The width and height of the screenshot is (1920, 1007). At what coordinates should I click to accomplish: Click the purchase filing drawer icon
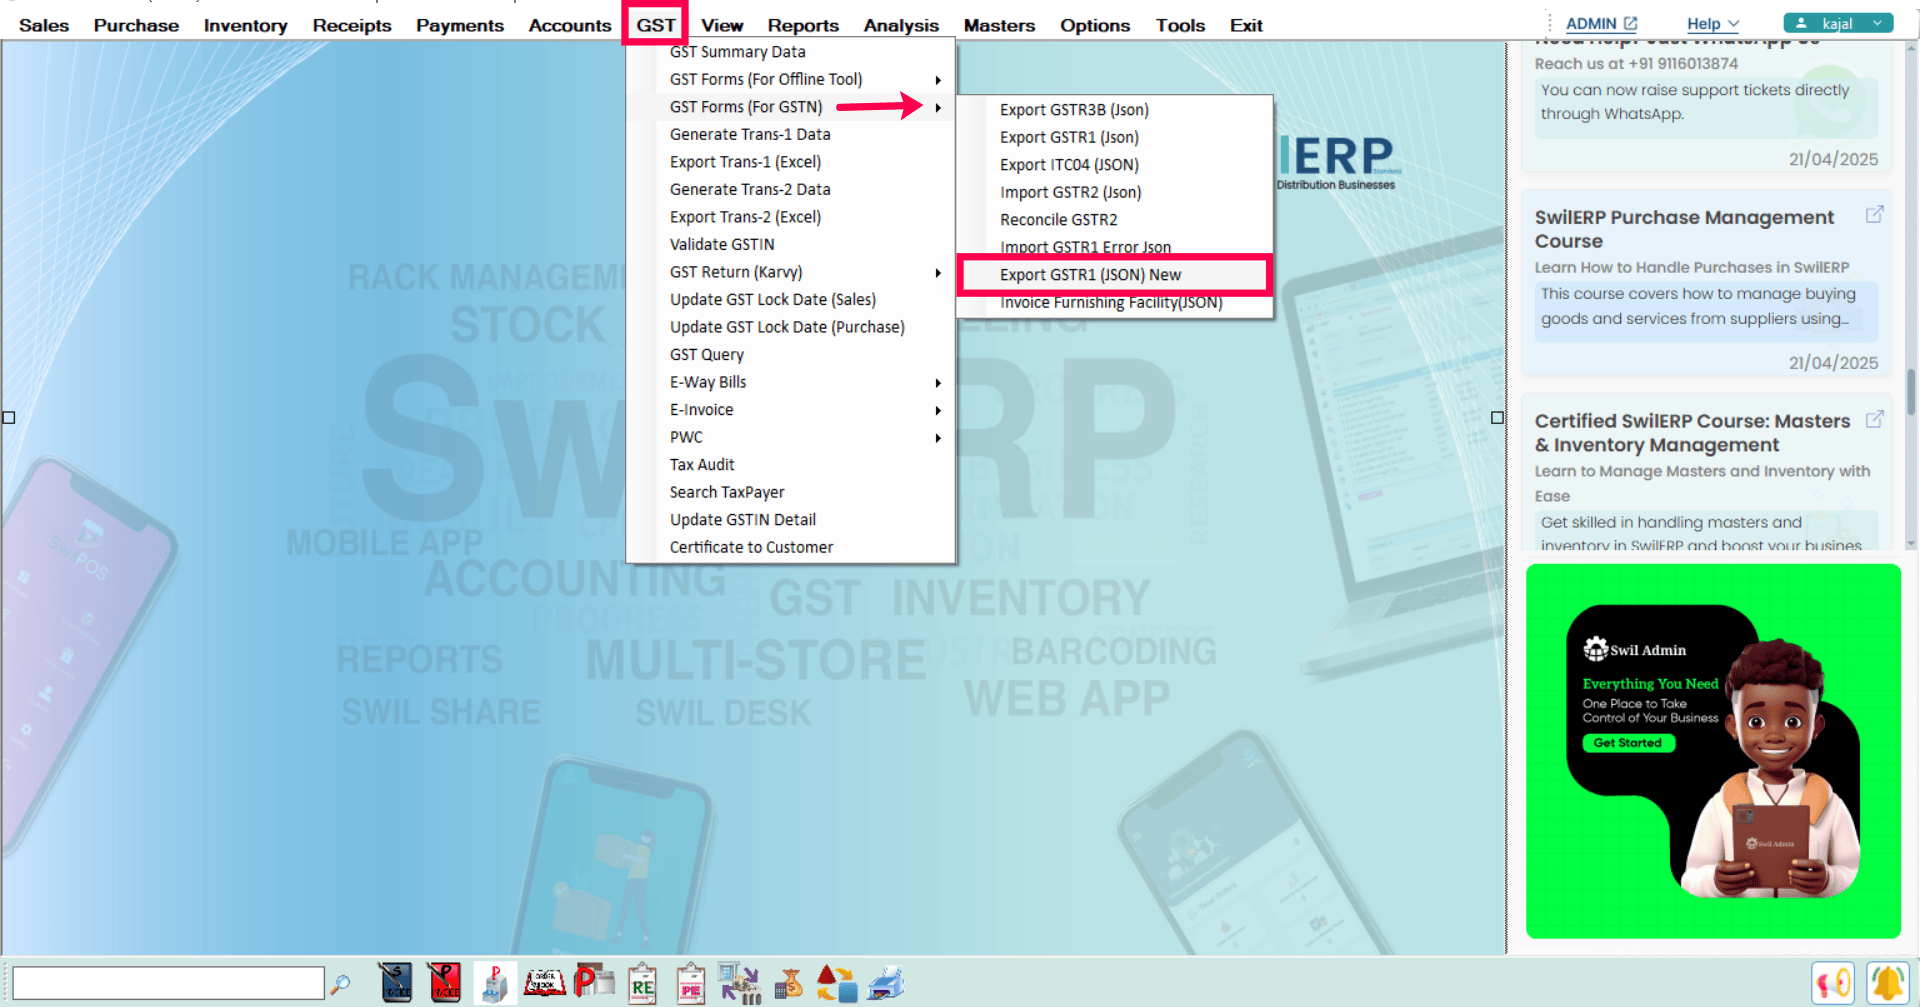tap(495, 983)
